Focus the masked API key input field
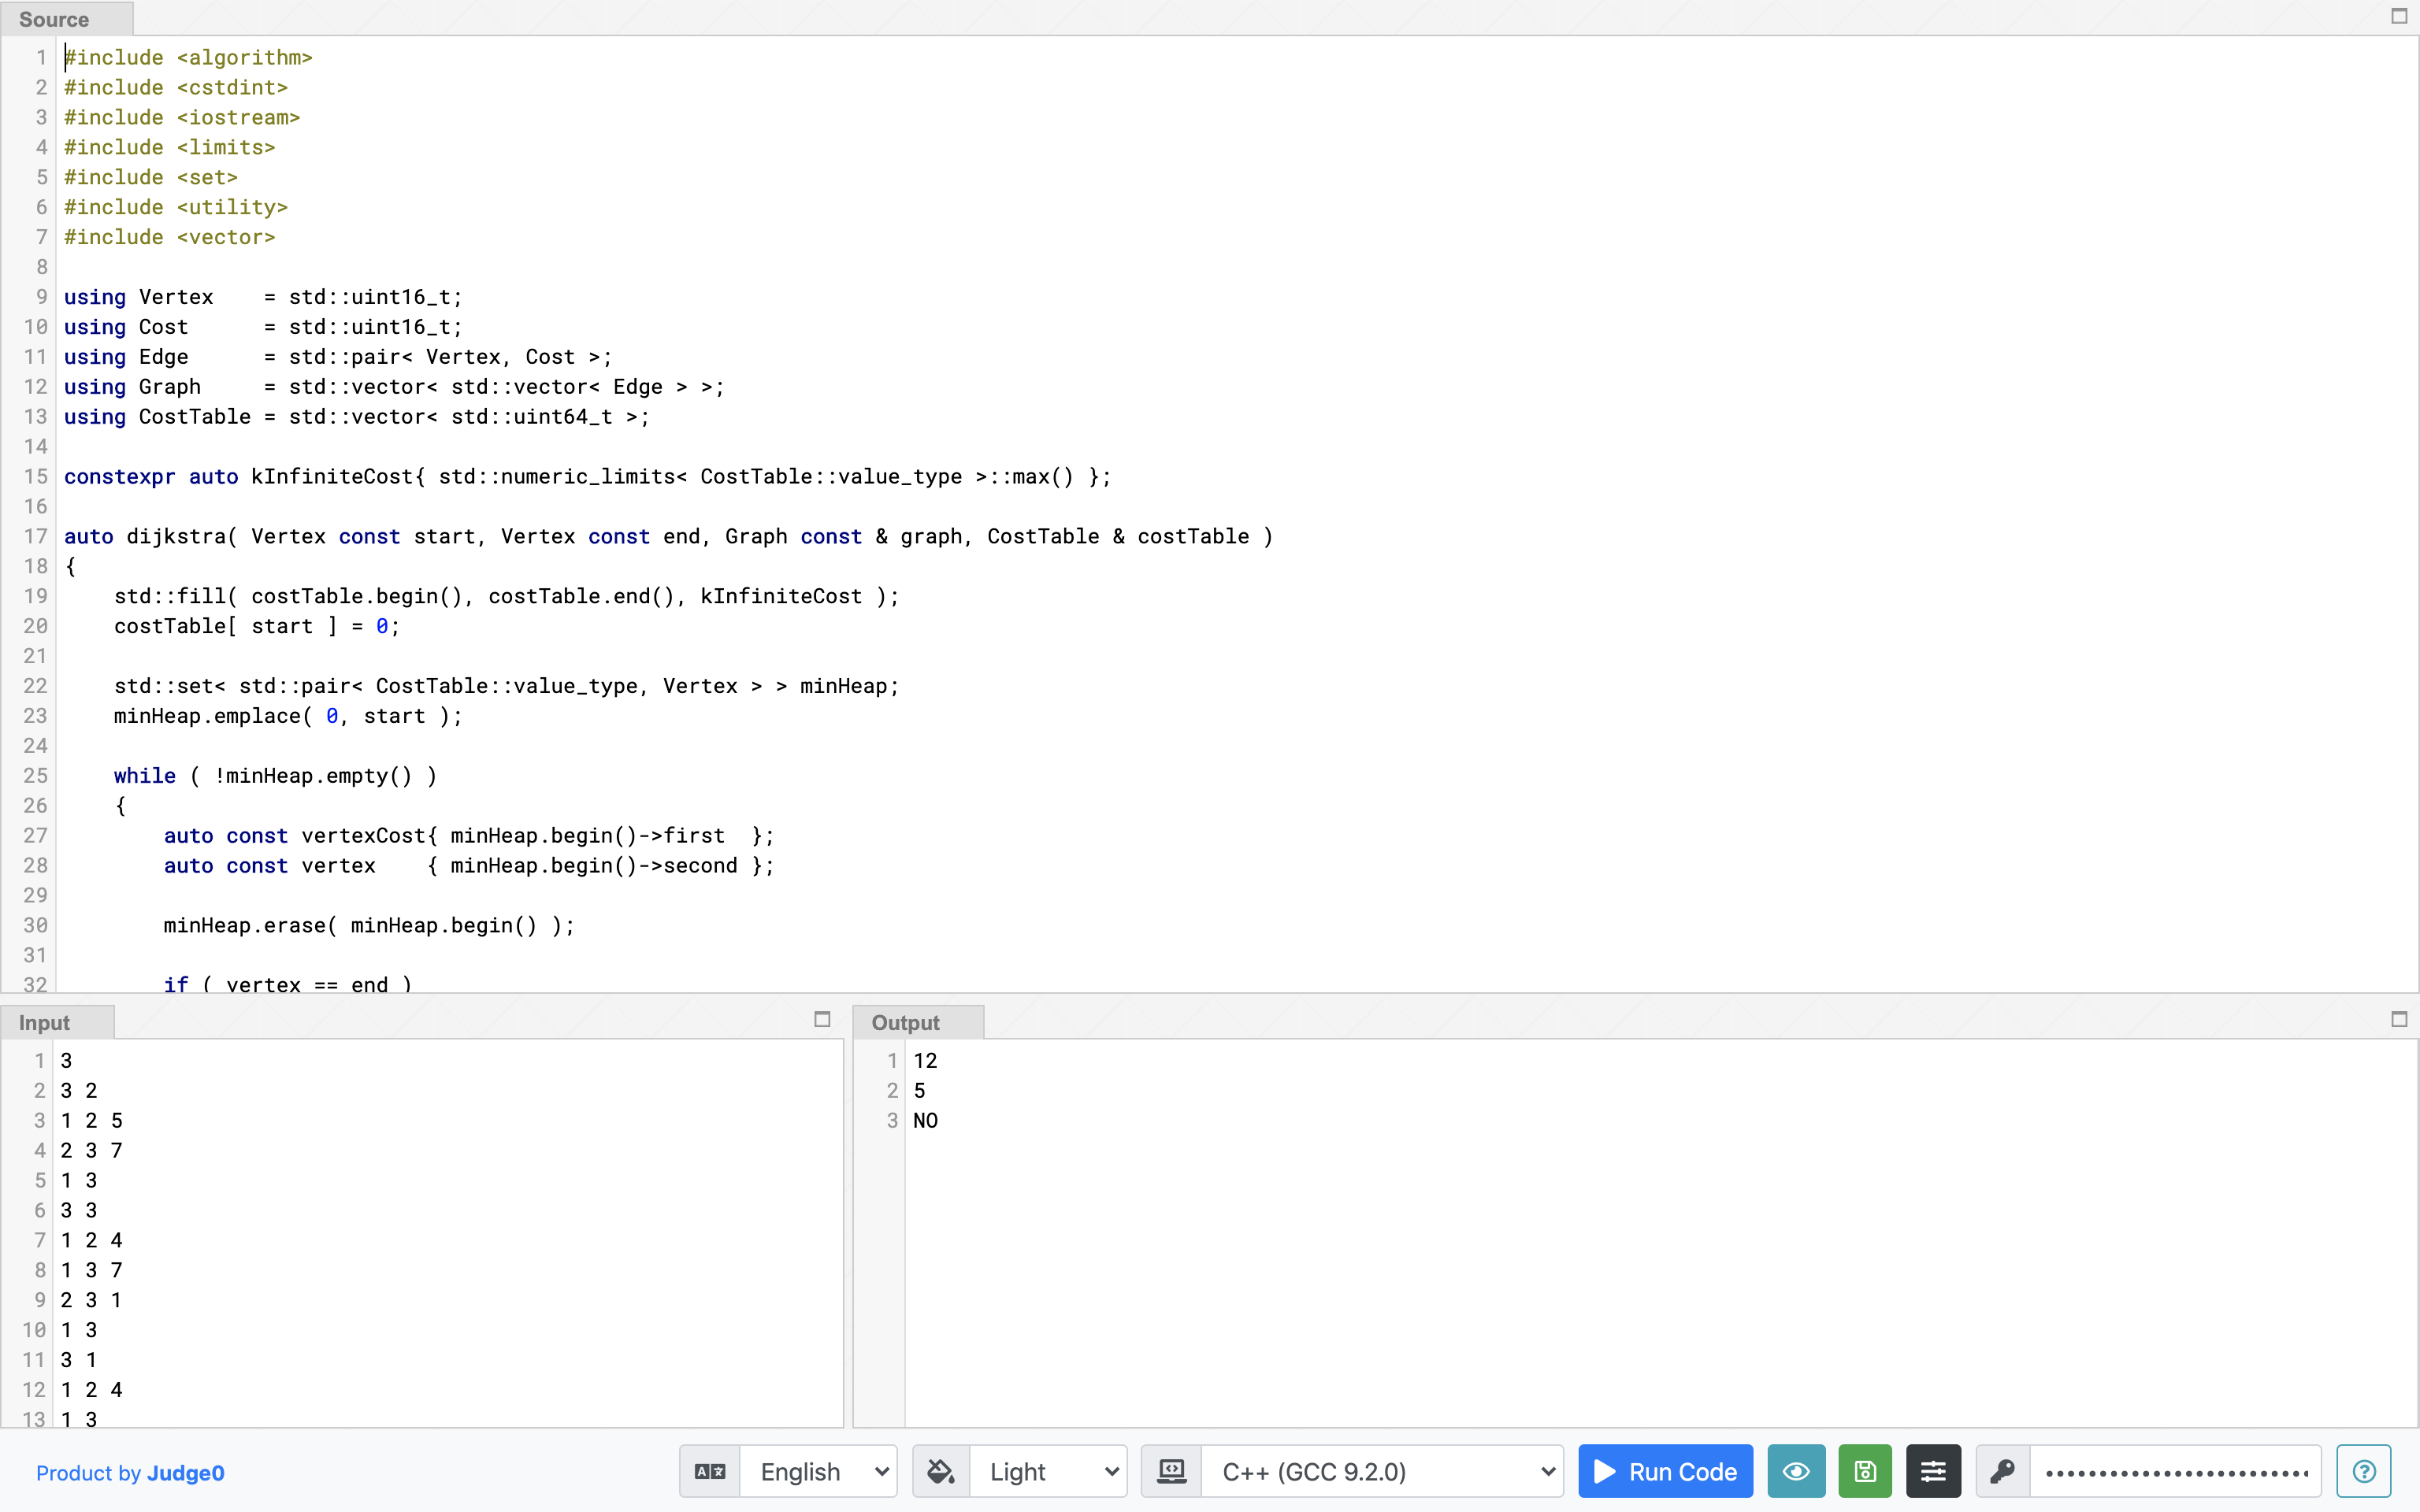The width and height of the screenshot is (2420, 1512). [x=2175, y=1471]
